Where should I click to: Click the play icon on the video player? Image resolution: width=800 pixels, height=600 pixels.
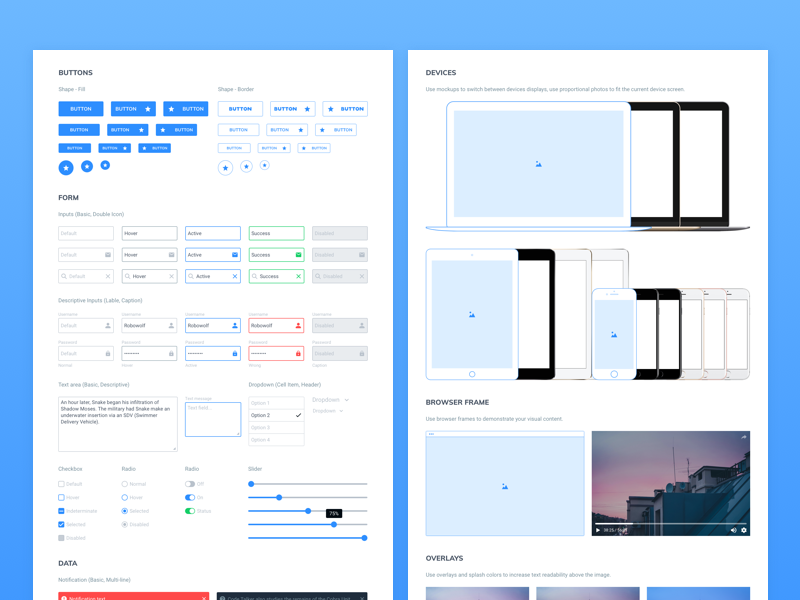(598, 530)
